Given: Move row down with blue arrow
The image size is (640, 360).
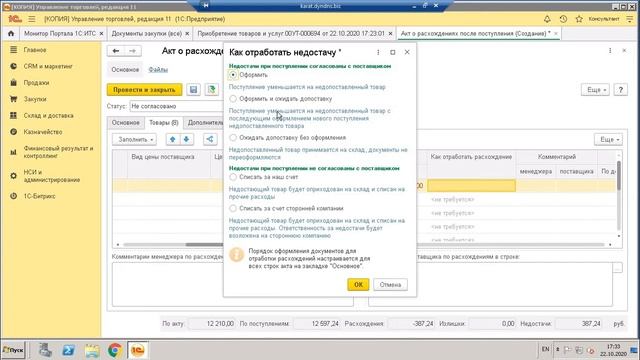Looking at the screenshot, I should point(186,139).
